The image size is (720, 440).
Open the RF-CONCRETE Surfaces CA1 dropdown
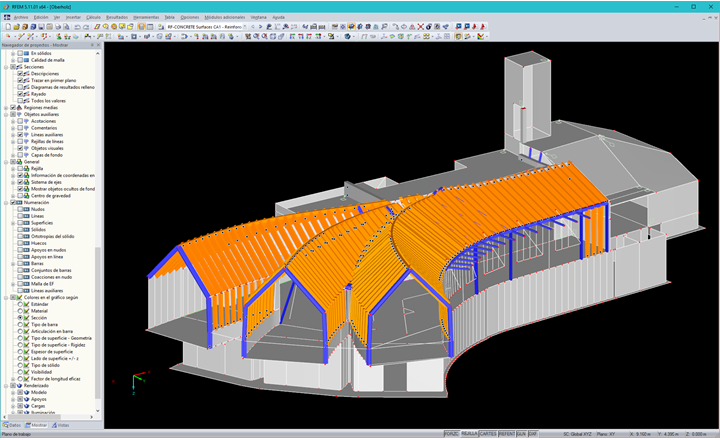point(245,27)
